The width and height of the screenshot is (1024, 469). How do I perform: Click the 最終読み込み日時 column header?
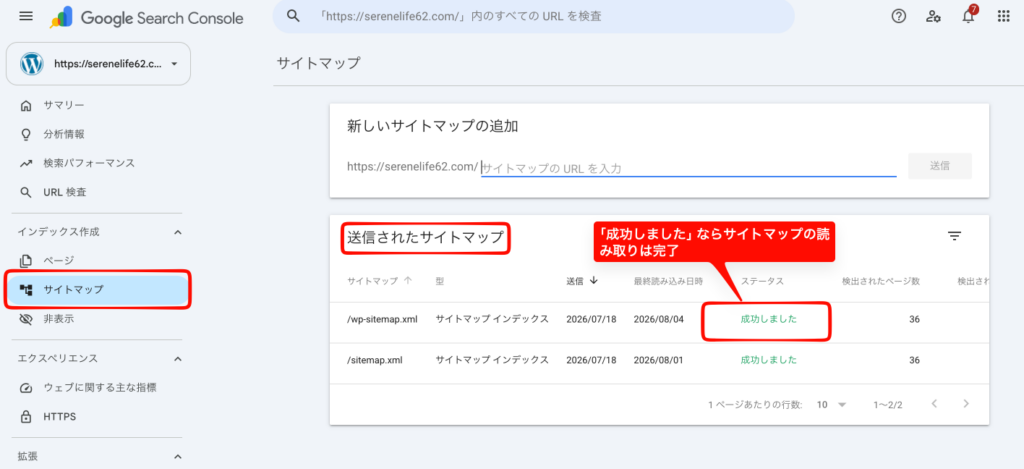pyautogui.click(x=667, y=282)
